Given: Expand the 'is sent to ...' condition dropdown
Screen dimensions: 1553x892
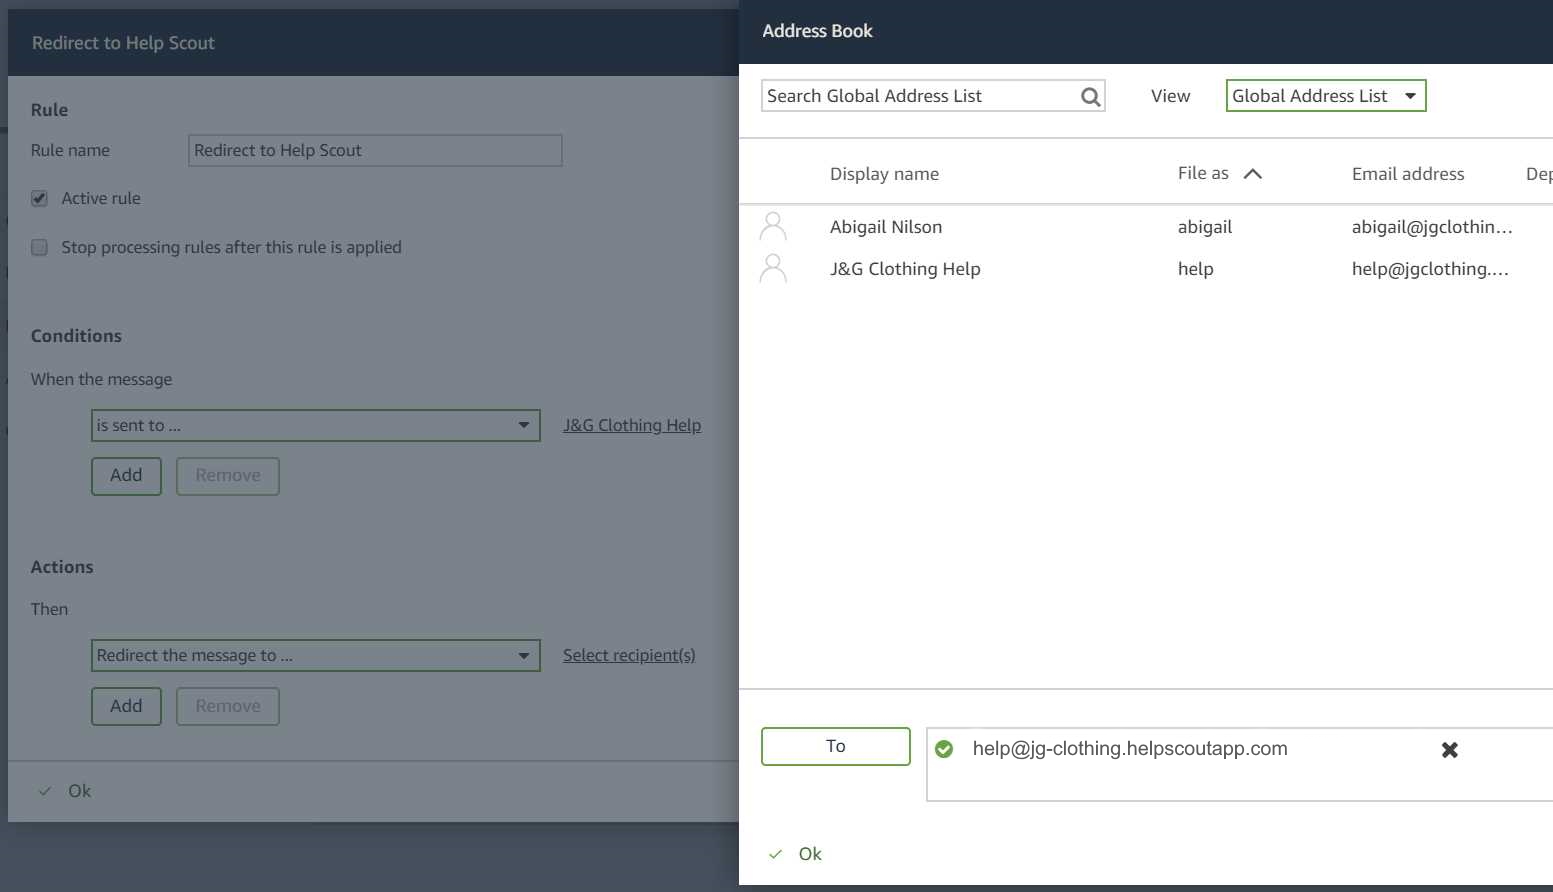Looking at the screenshot, I should (x=315, y=426).
